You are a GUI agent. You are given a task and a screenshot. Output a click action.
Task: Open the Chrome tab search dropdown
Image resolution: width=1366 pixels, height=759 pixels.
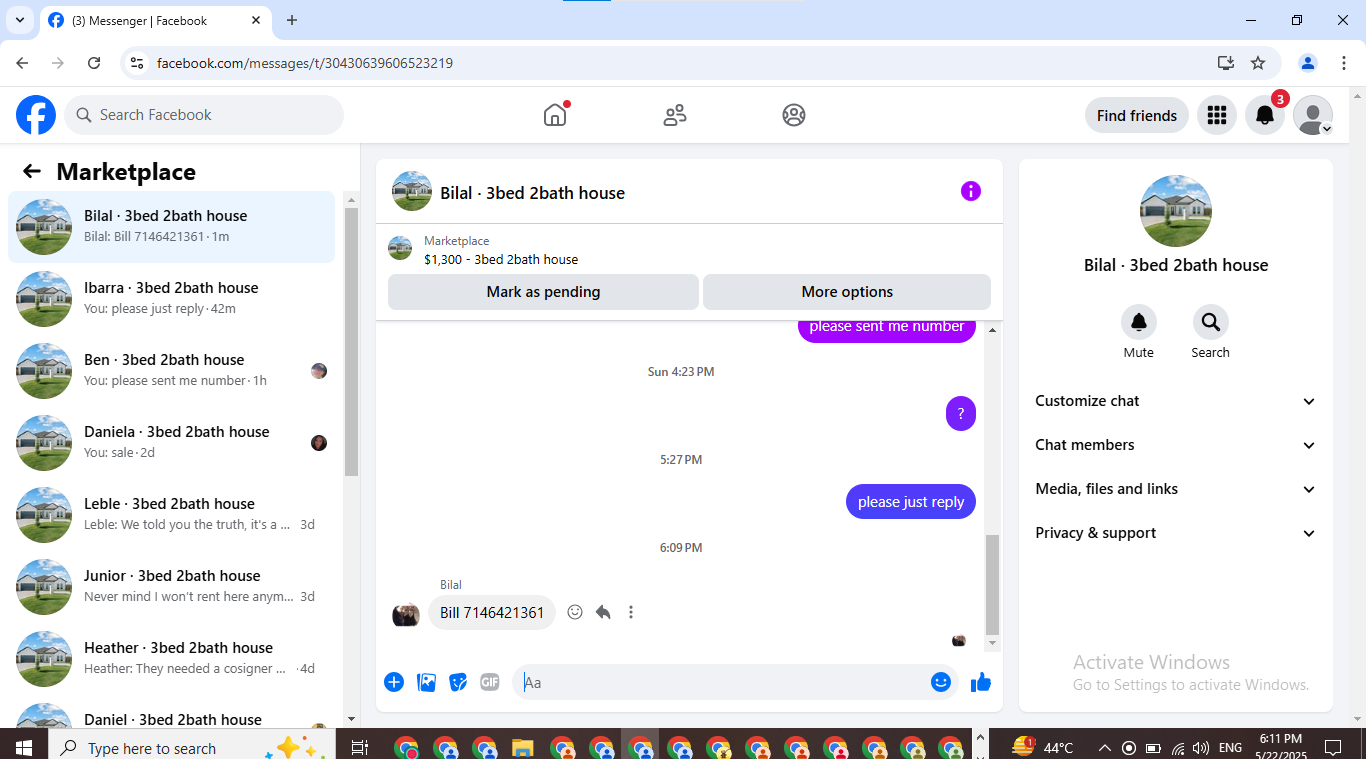20,20
